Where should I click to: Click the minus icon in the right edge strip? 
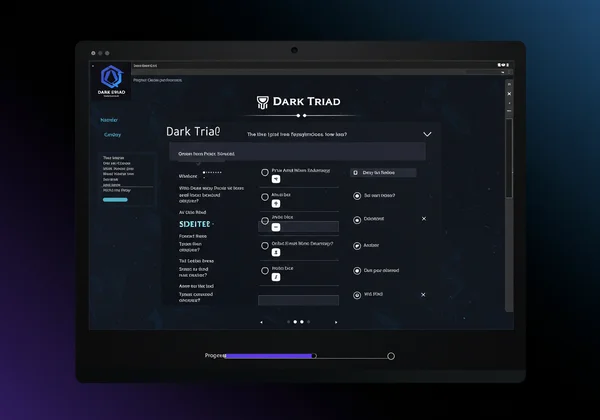click(509, 111)
